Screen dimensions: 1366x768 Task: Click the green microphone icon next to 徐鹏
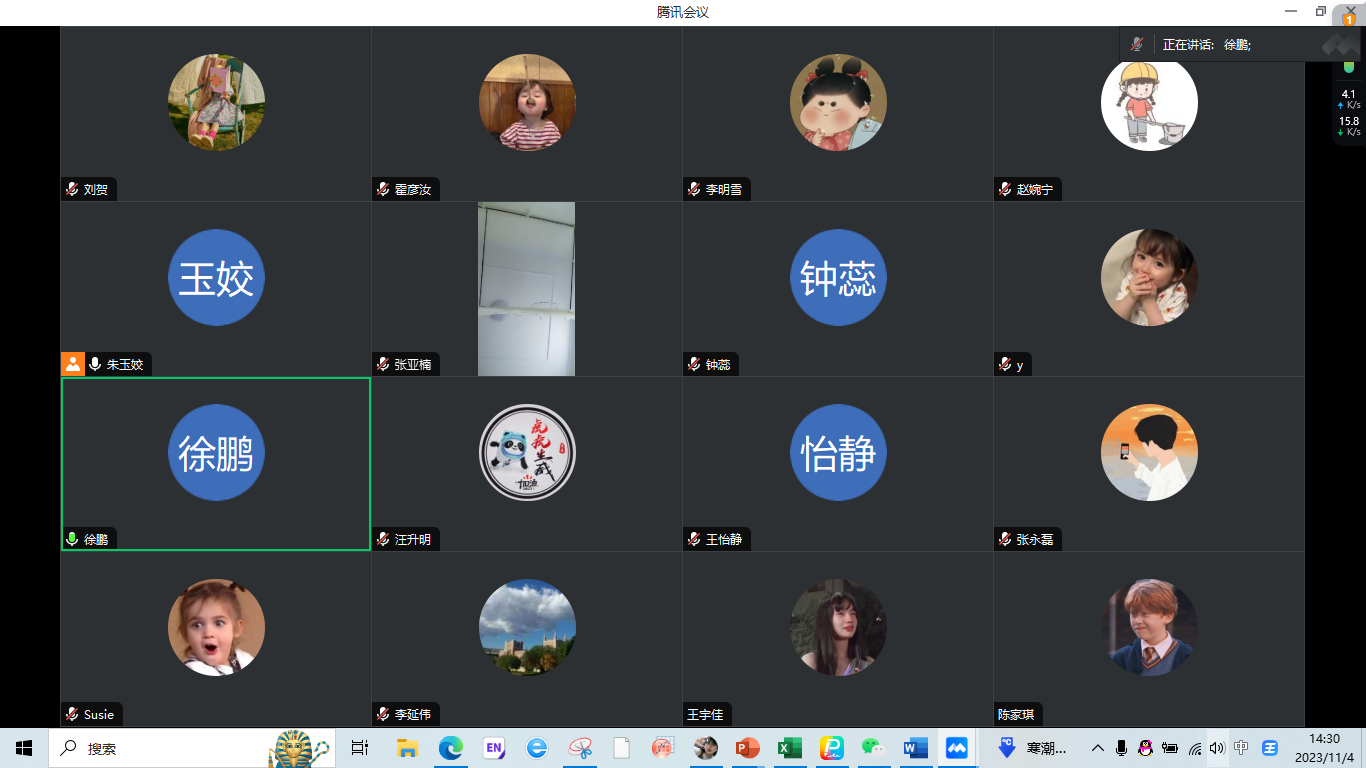[x=72, y=539]
